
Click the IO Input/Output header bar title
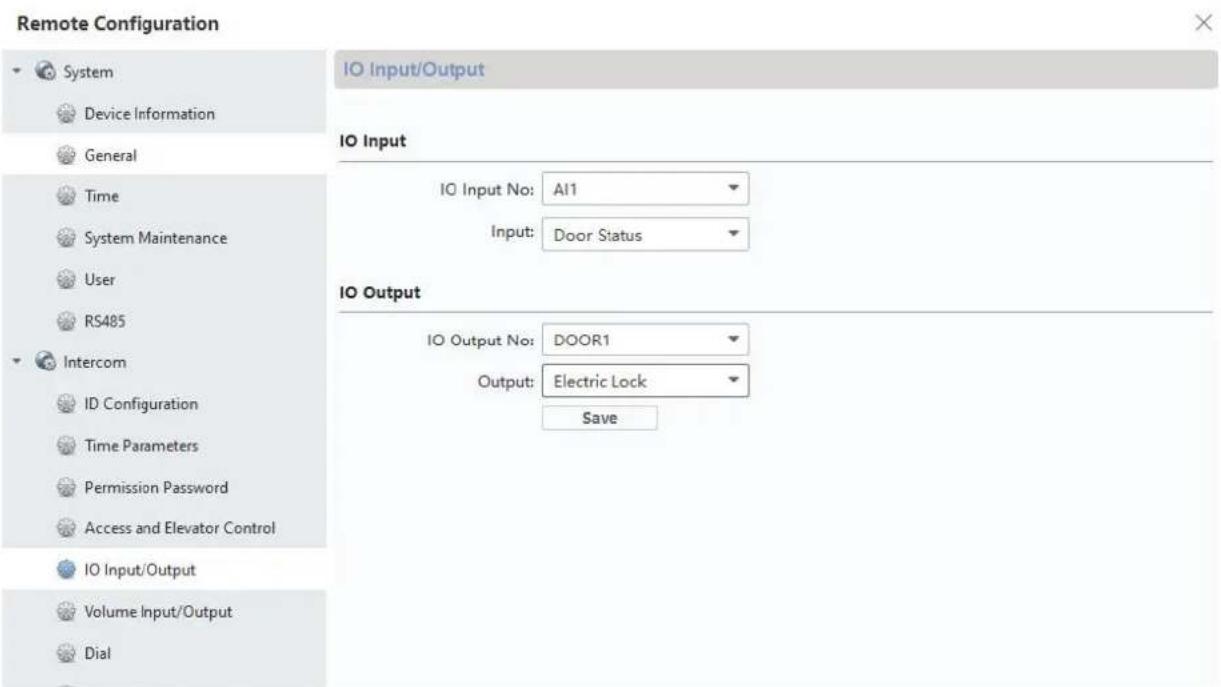(414, 71)
